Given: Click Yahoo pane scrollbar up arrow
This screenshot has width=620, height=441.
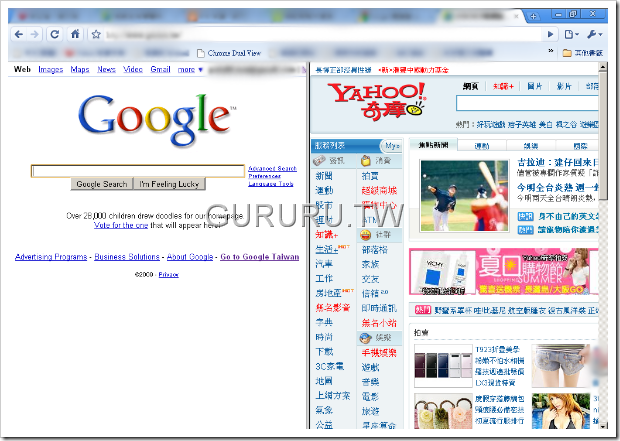Looking at the screenshot, I should coord(603,67).
